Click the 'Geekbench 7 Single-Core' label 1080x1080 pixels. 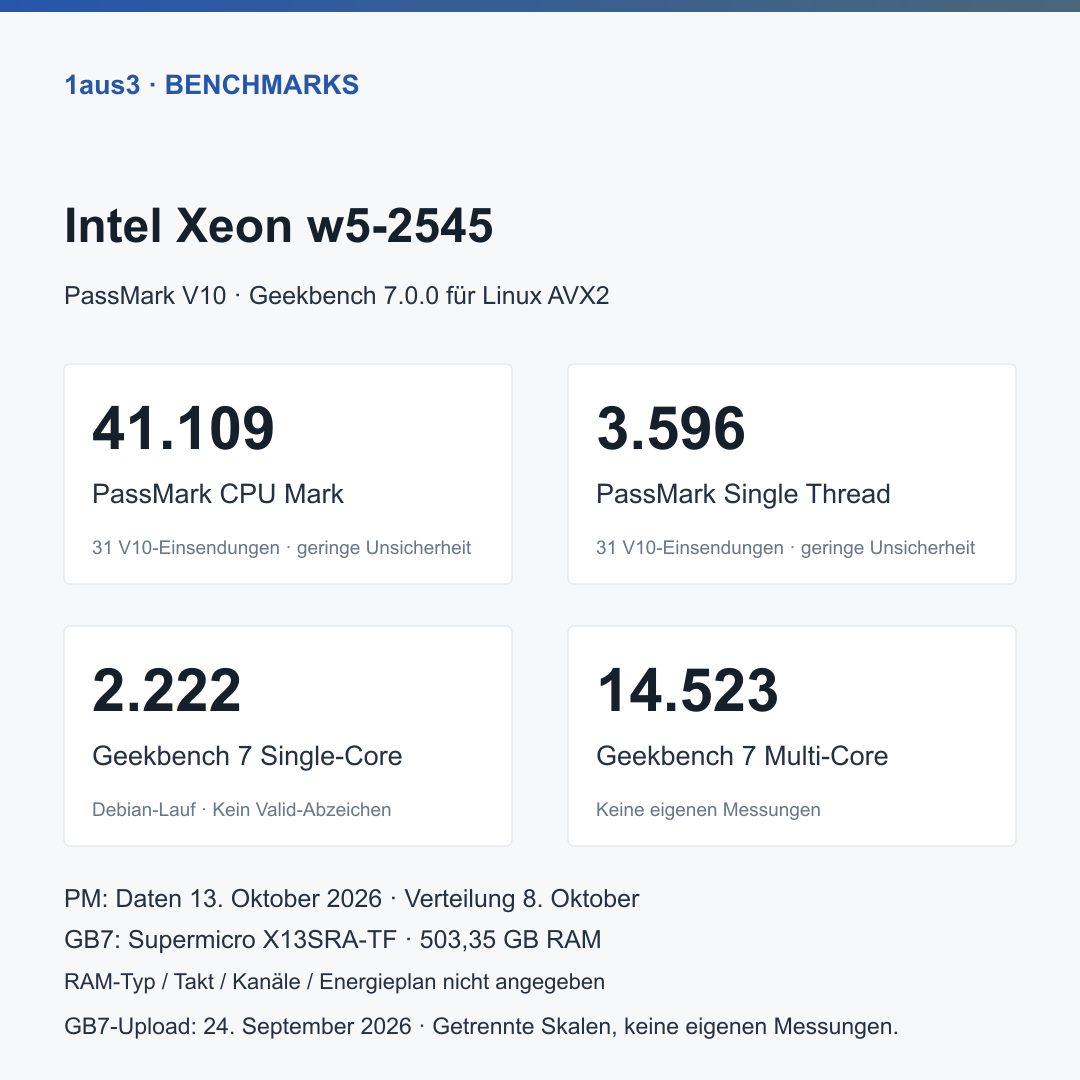pyautogui.click(x=247, y=756)
